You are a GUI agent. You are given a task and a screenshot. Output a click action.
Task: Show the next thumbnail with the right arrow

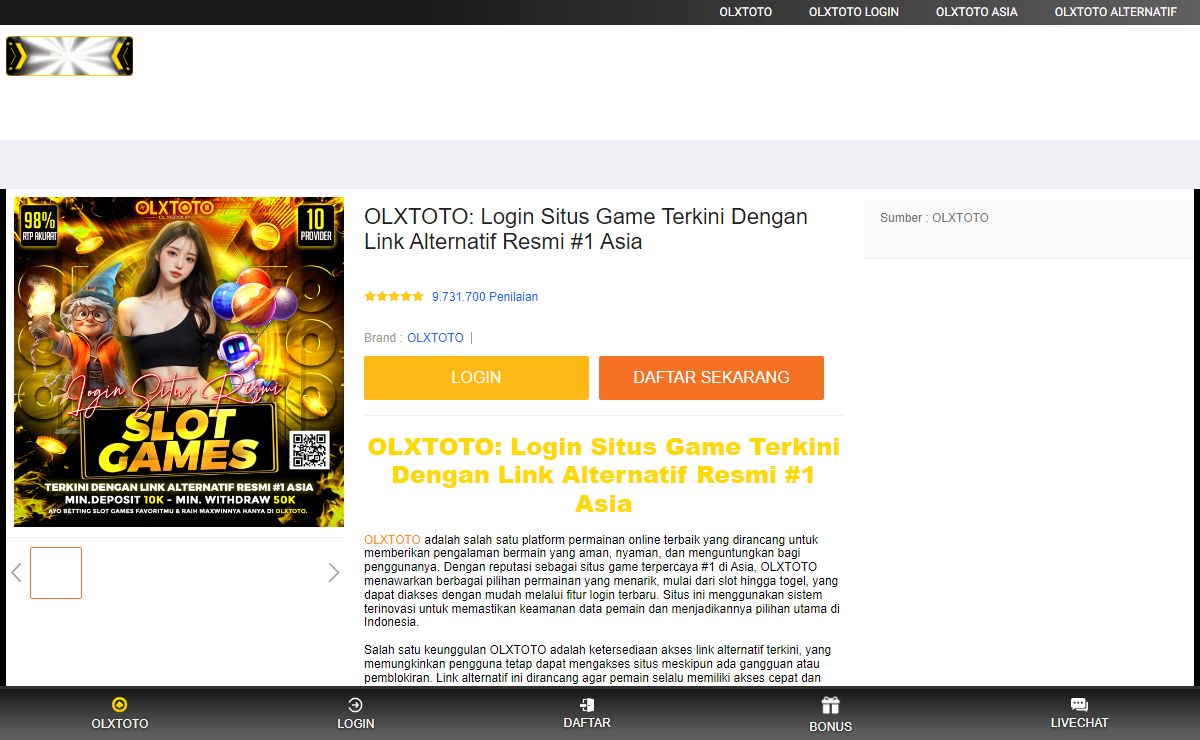click(x=334, y=573)
